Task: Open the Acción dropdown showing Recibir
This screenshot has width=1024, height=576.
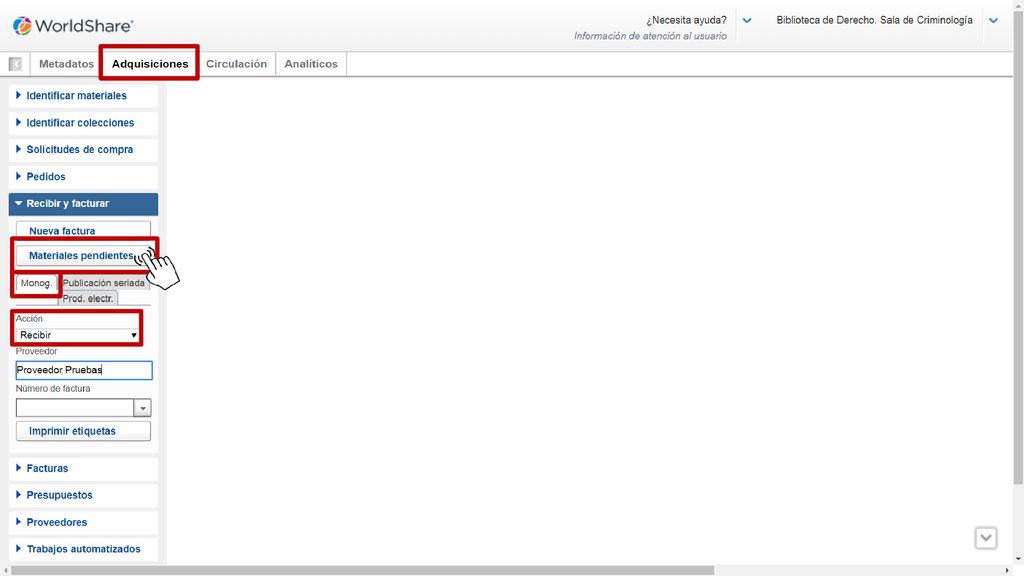Action: click(77, 335)
